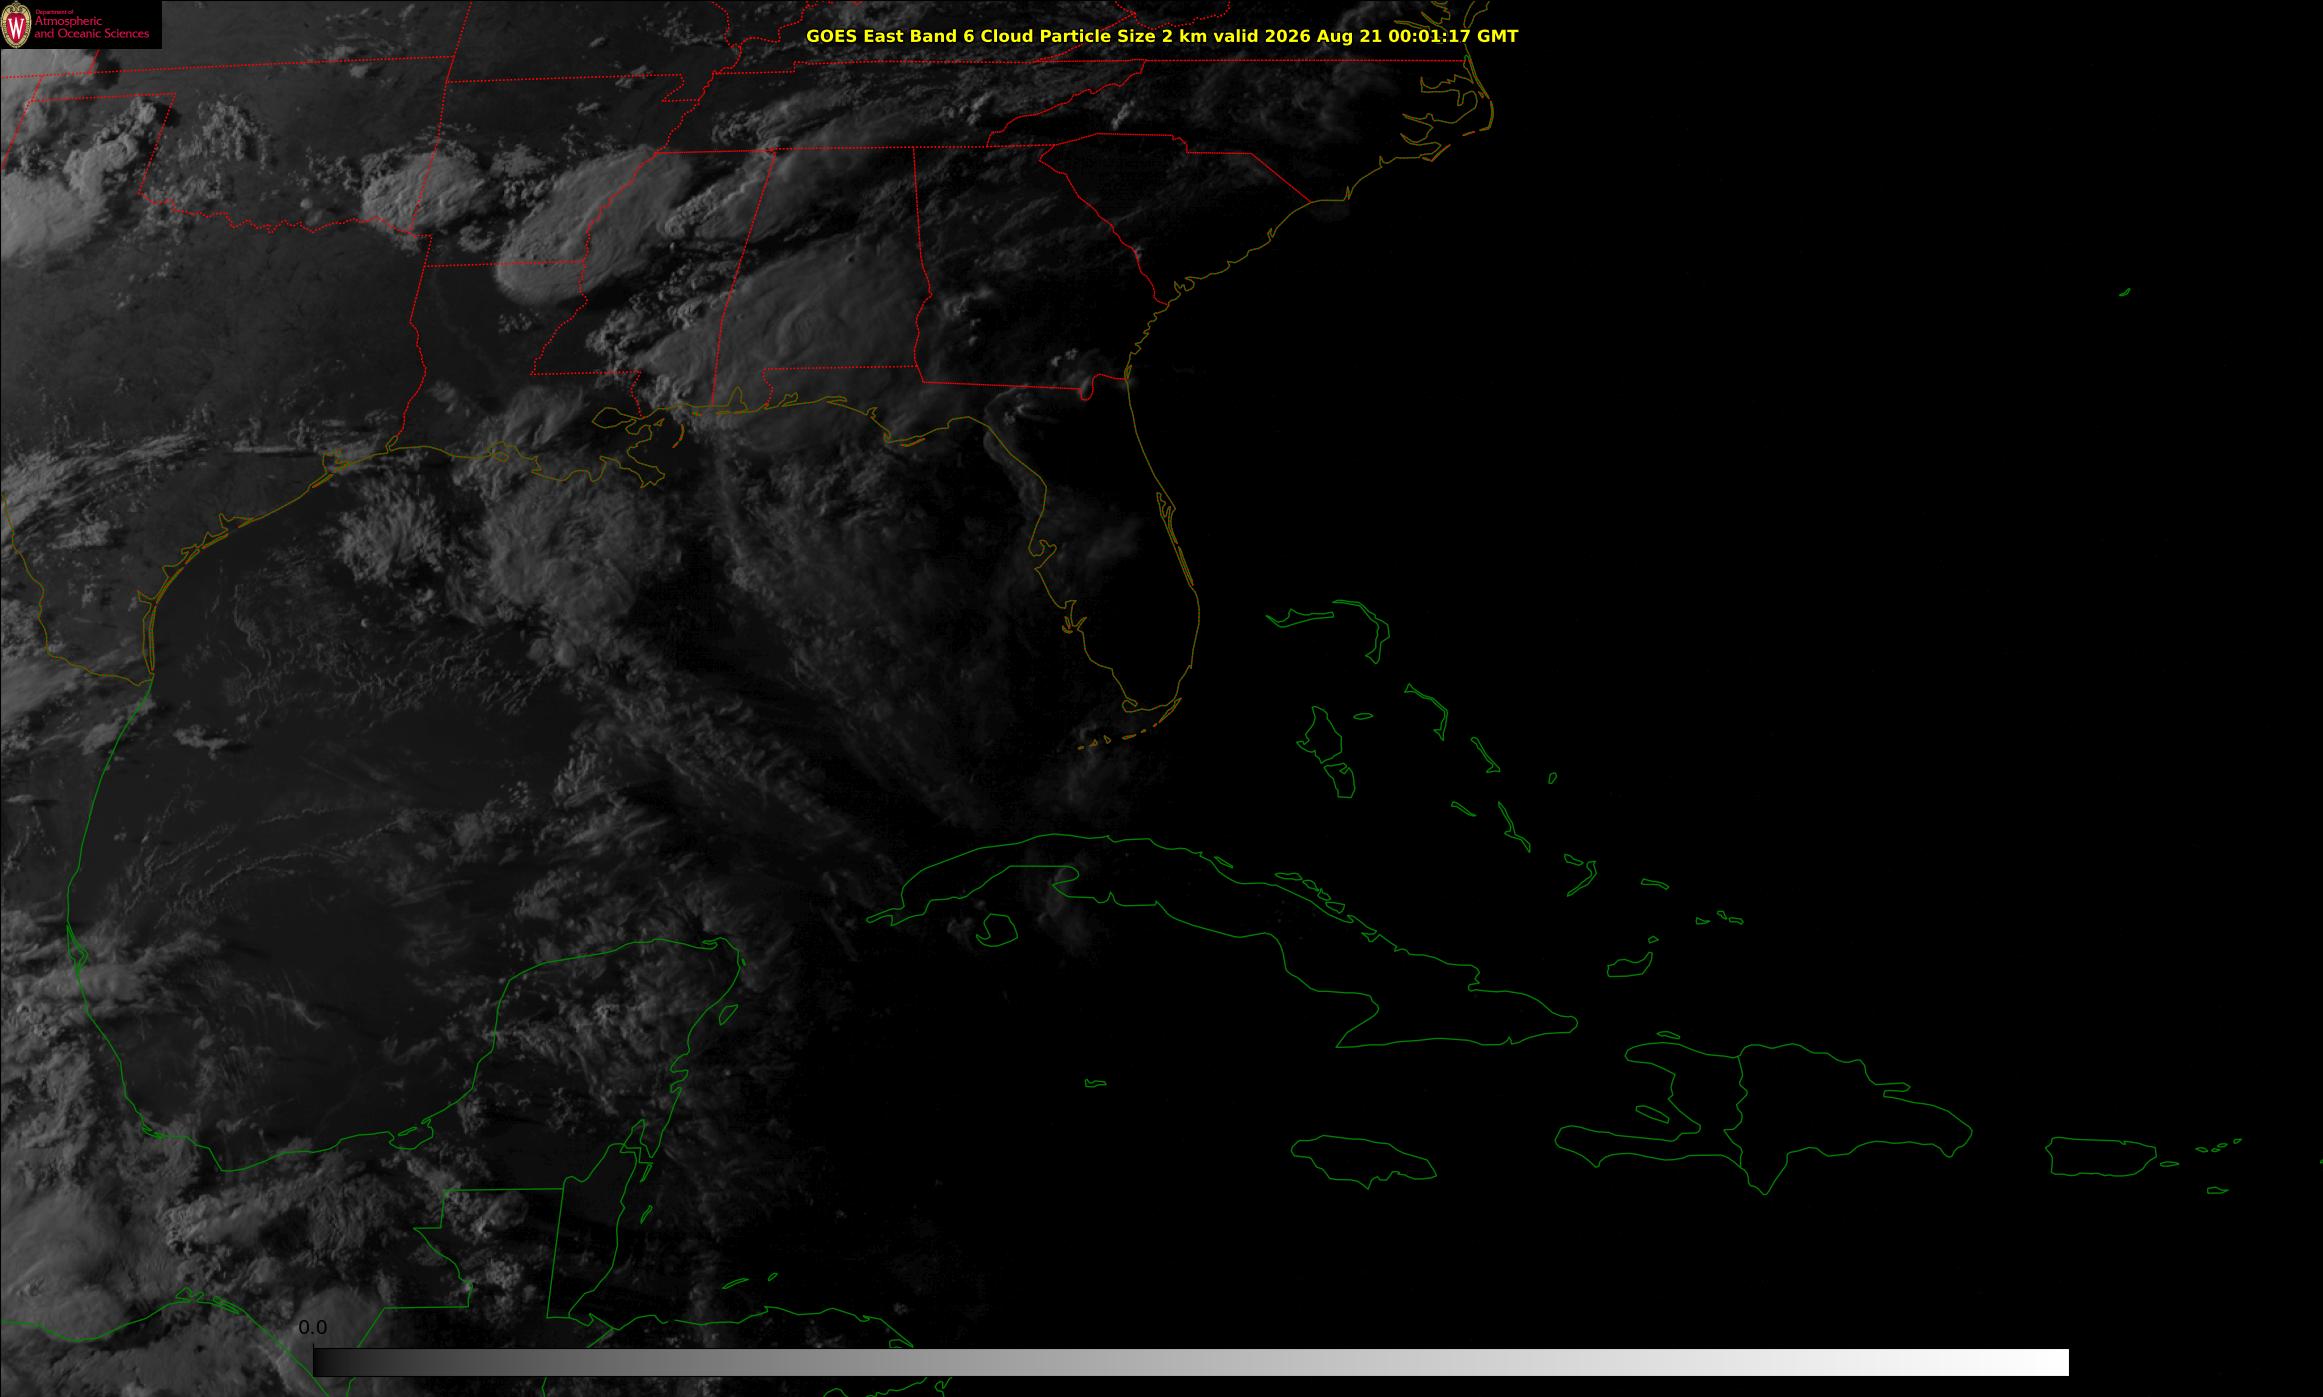Image resolution: width=2323 pixels, height=1397 pixels.
Task: Click the Yucatan Peninsula landmass
Action: [620, 1040]
